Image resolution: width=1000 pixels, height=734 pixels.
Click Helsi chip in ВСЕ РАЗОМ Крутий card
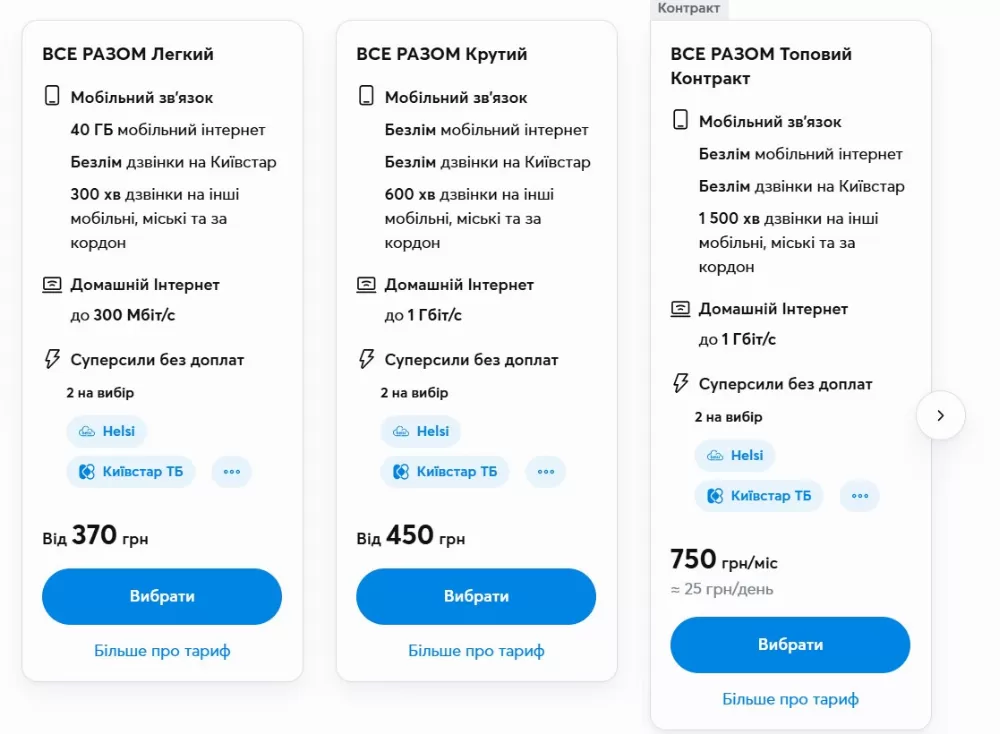tap(421, 431)
